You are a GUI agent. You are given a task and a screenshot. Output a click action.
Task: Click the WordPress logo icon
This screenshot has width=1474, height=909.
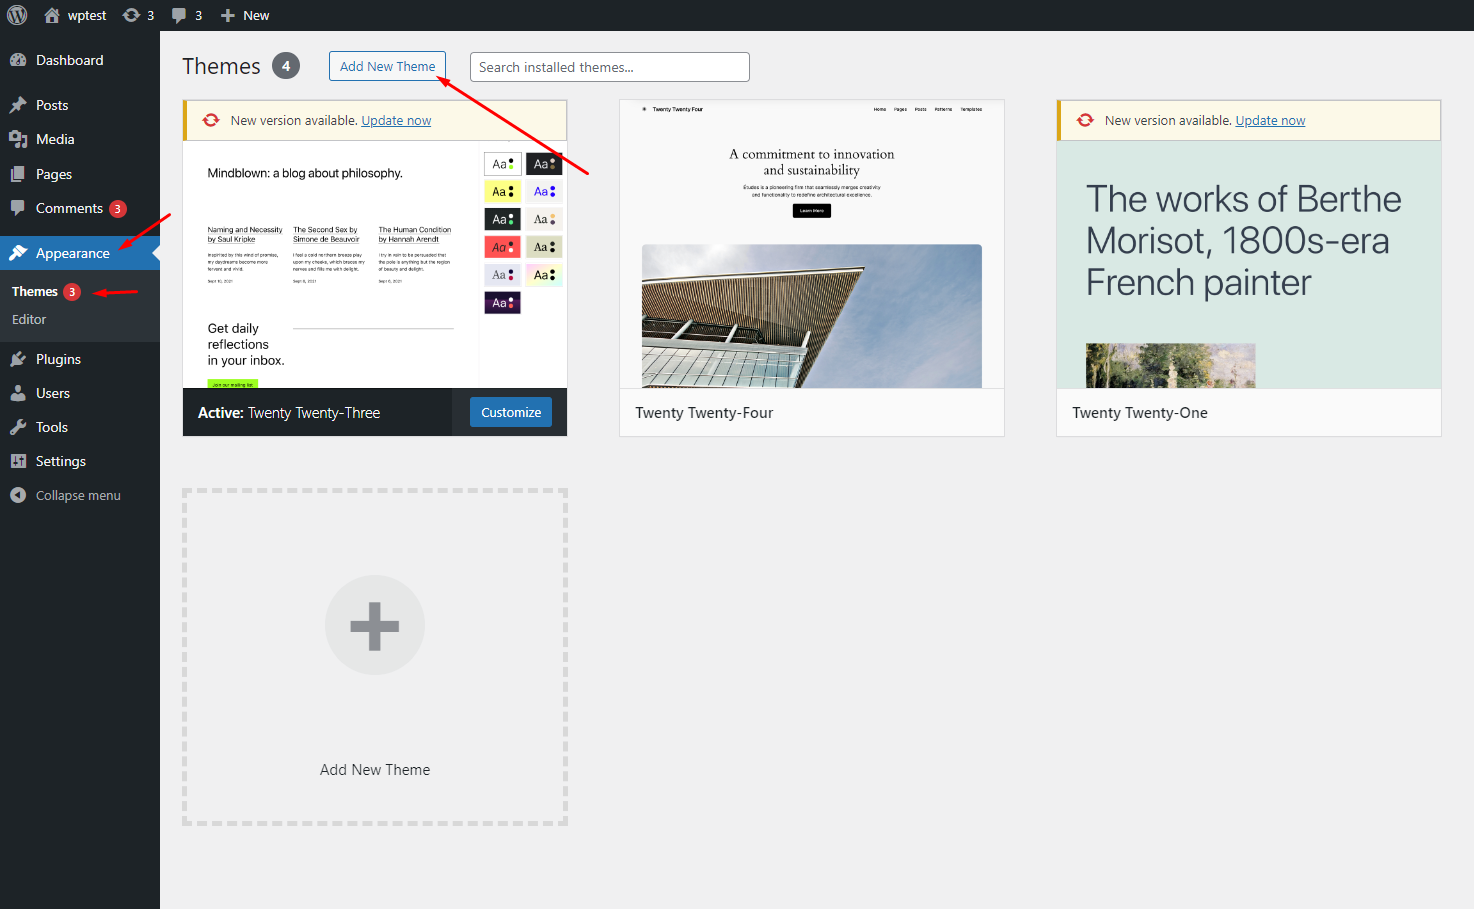(x=17, y=15)
